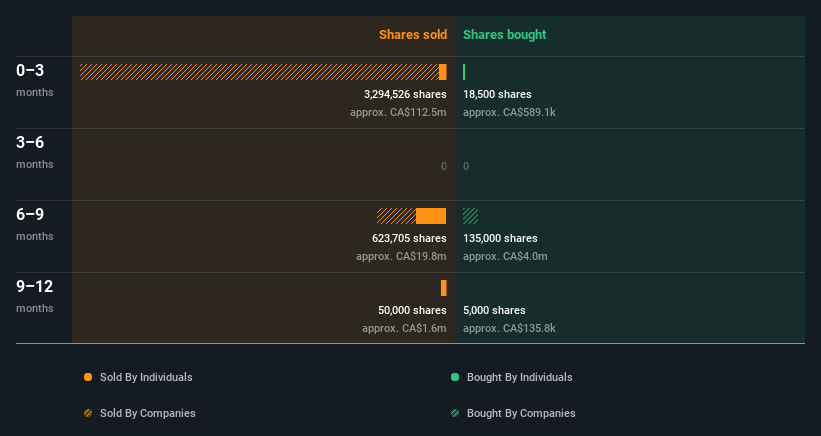Click the 6–9 months row label
The height and width of the screenshot is (436, 821).
(35, 224)
